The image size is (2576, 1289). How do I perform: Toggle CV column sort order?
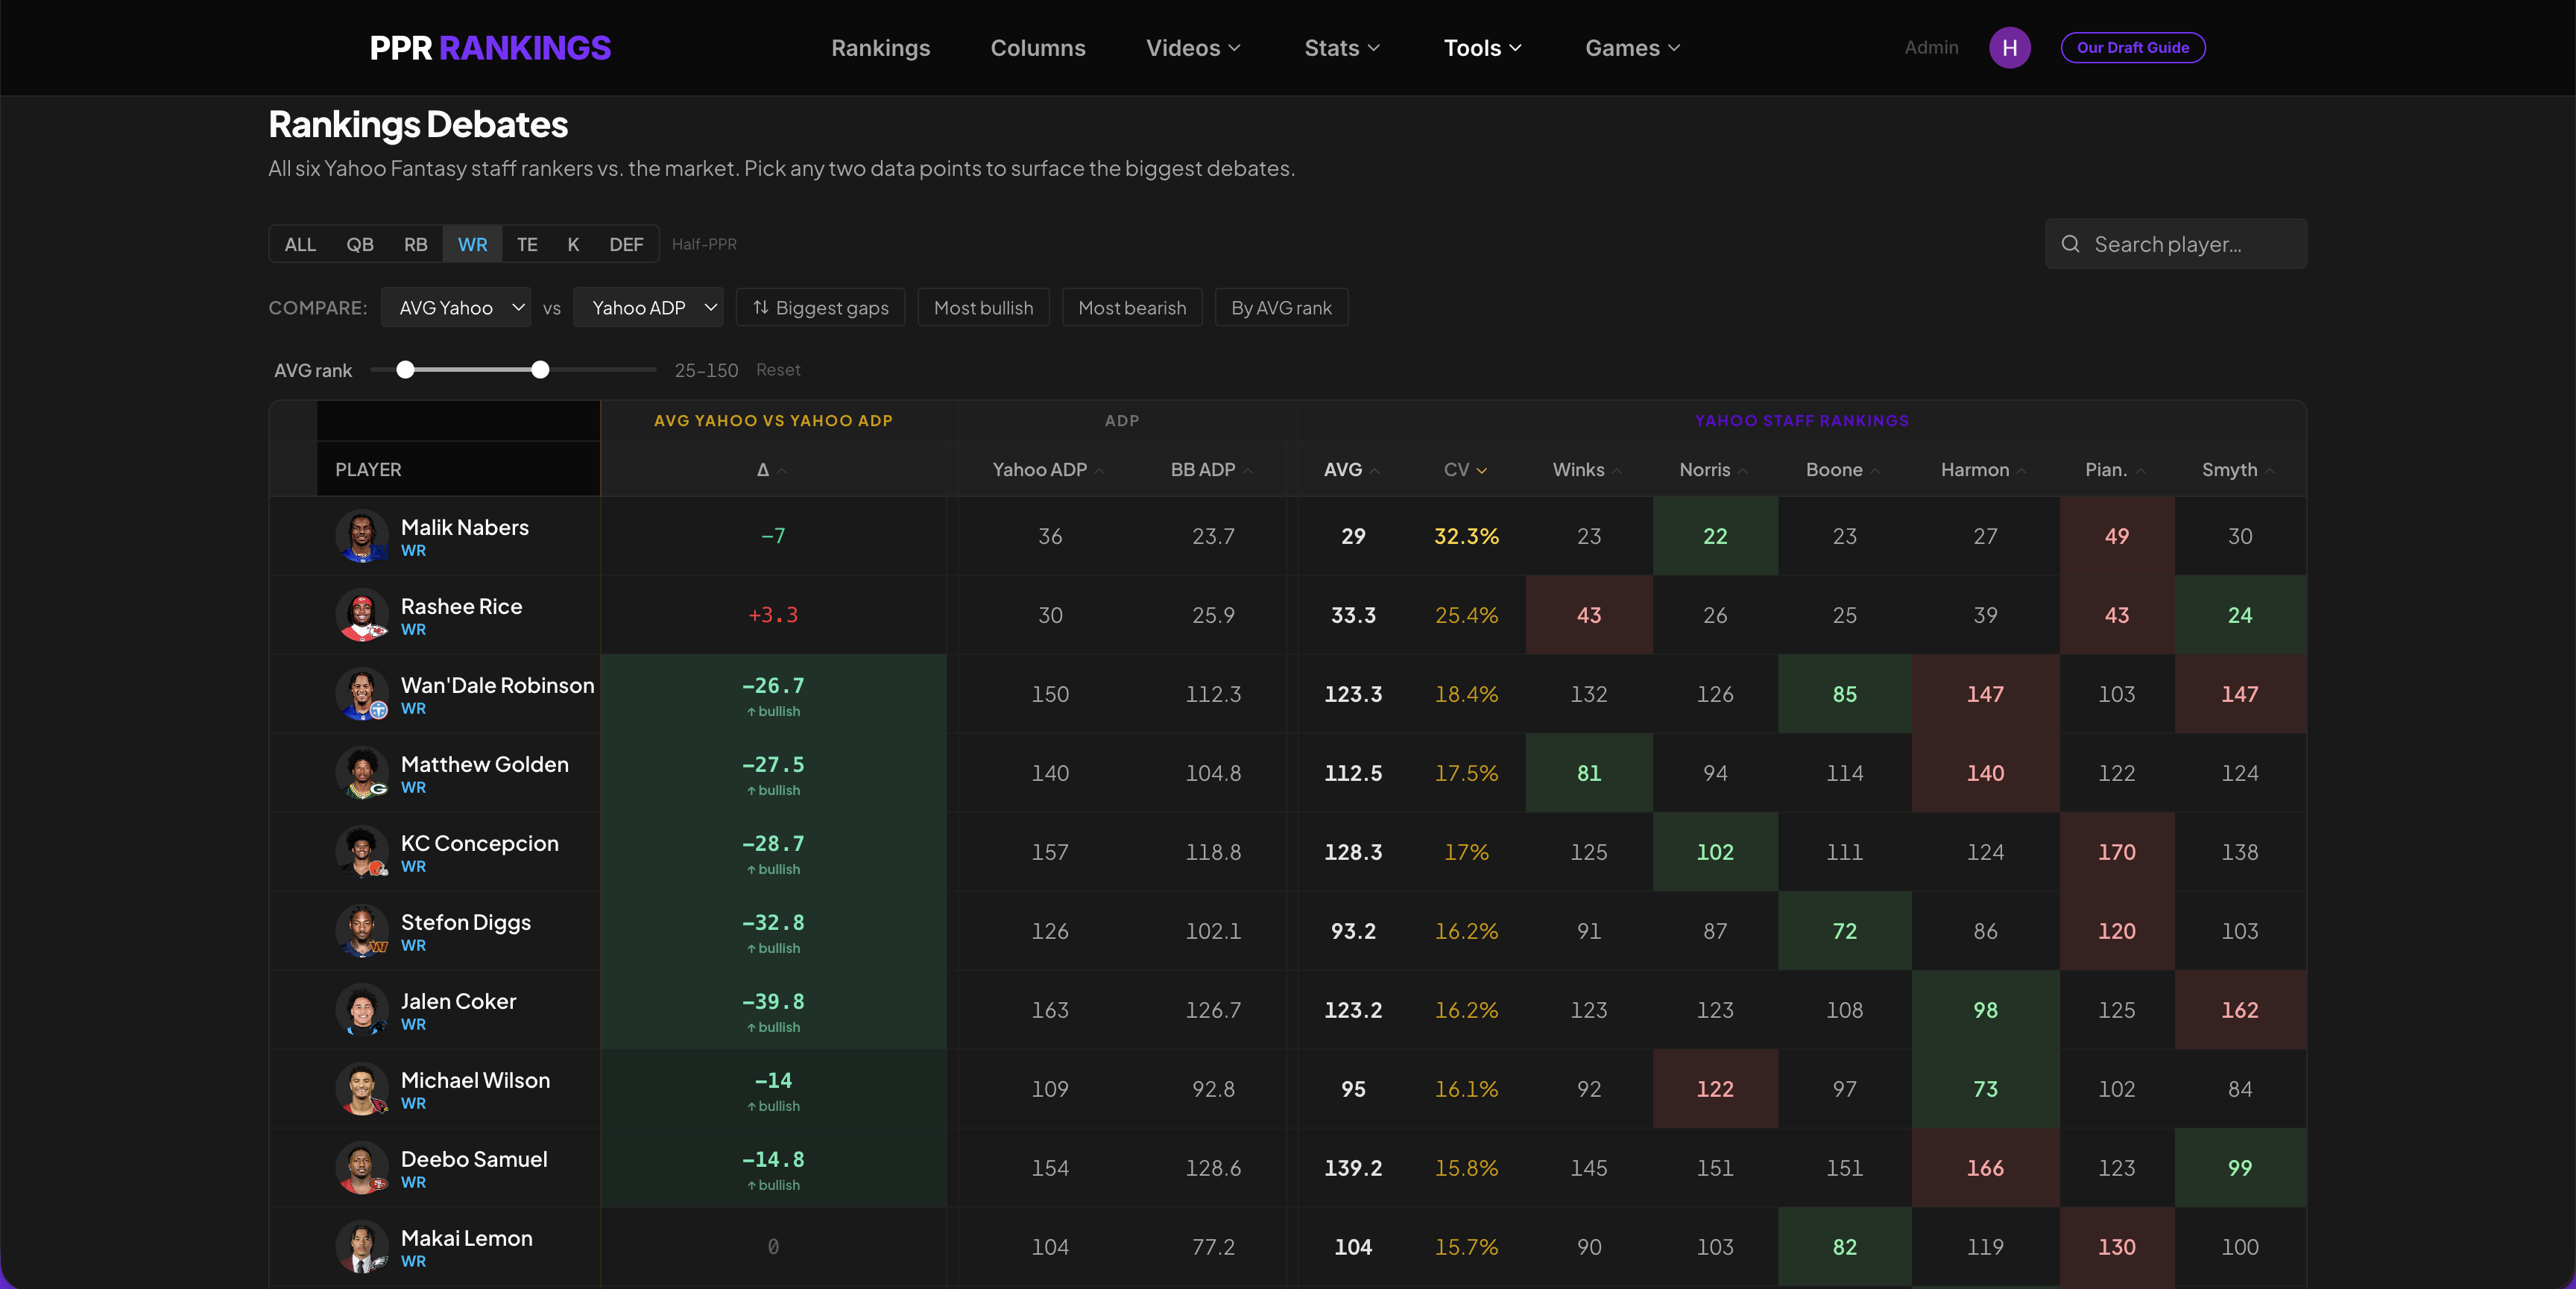click(x=1465, y=470)
